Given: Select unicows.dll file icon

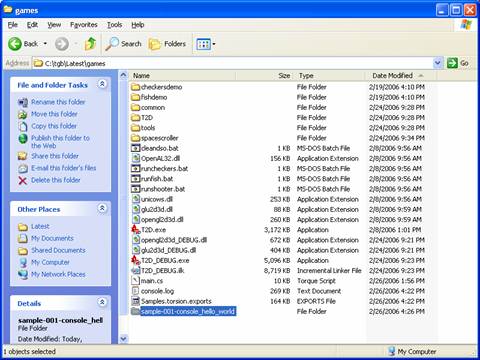Looking at the screenshot, I should pos(135,199).
